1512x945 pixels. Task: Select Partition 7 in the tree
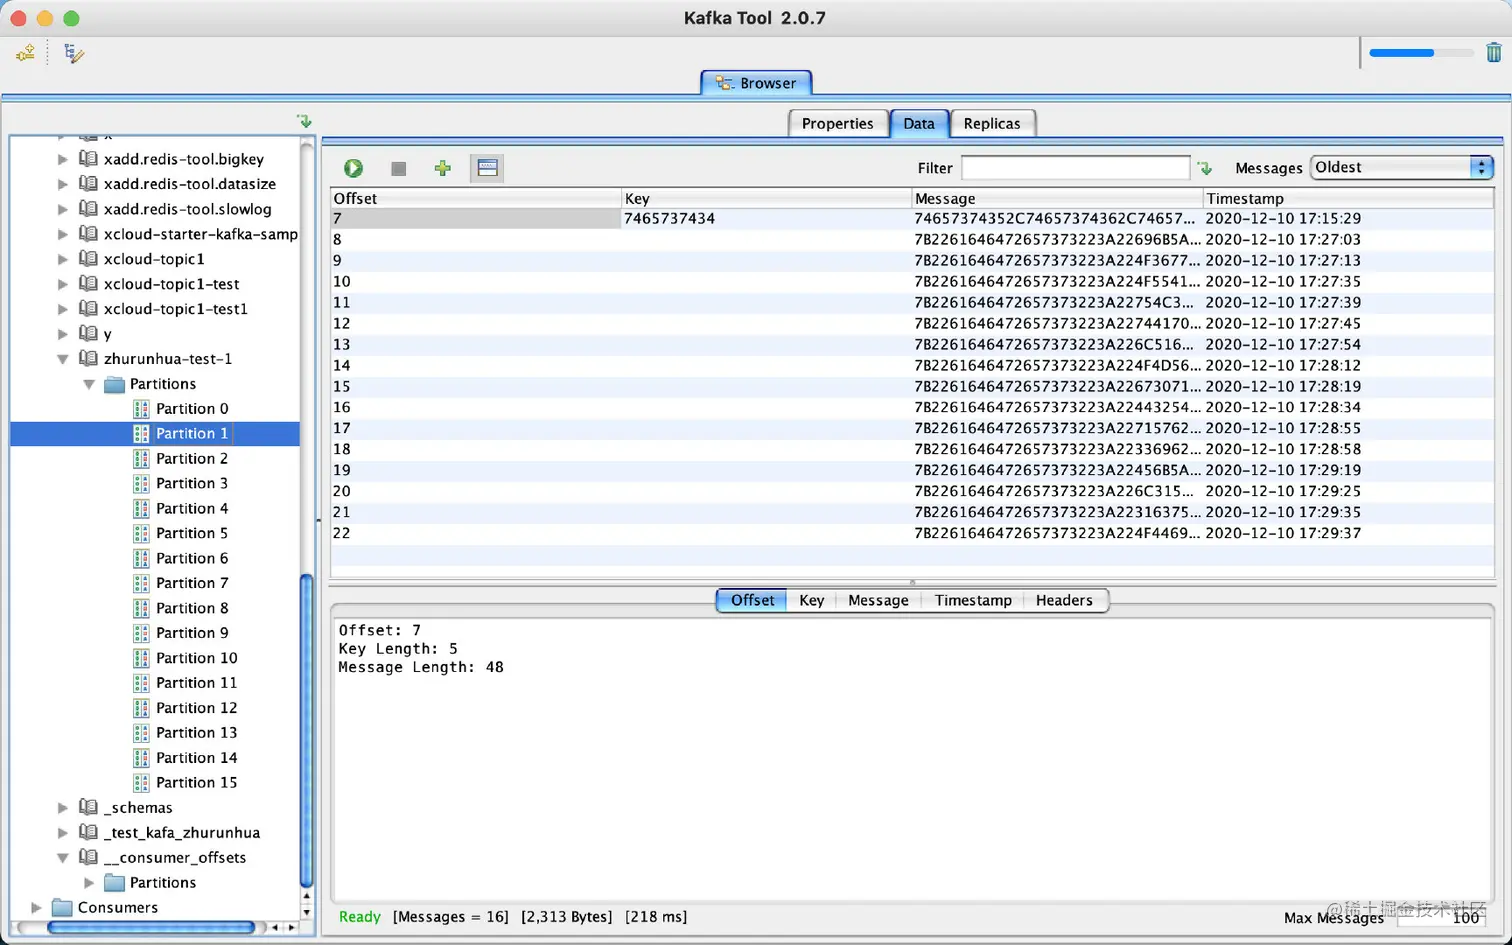(x=192, y=583)
